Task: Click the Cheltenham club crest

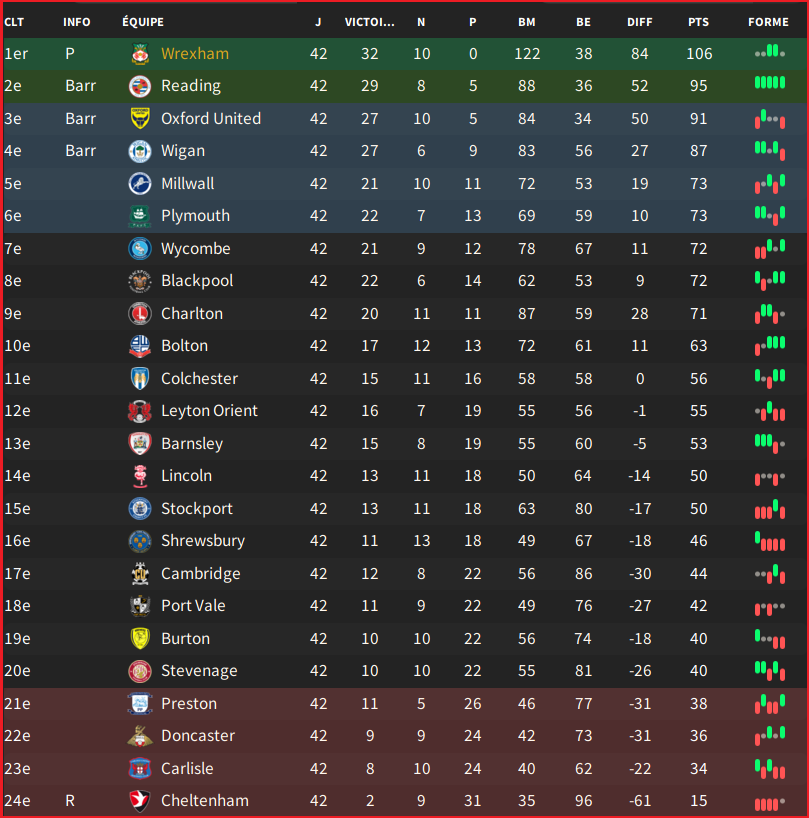Action: (x=140, y=801)
